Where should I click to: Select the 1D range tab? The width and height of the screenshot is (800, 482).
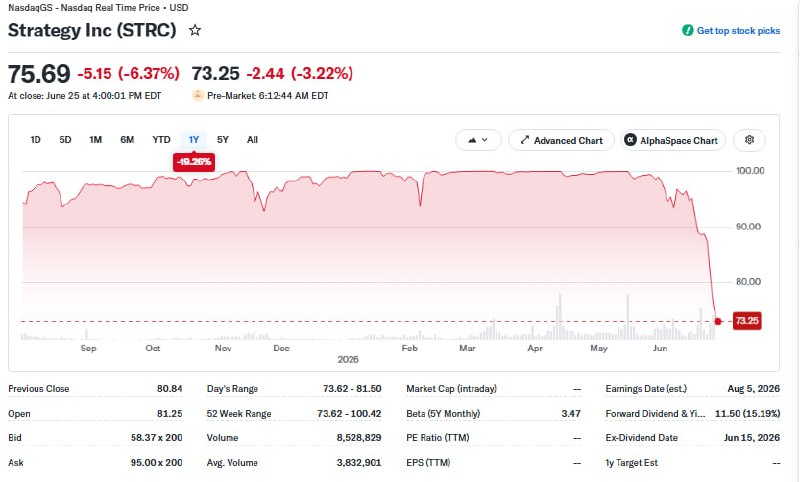click(35, 140)
